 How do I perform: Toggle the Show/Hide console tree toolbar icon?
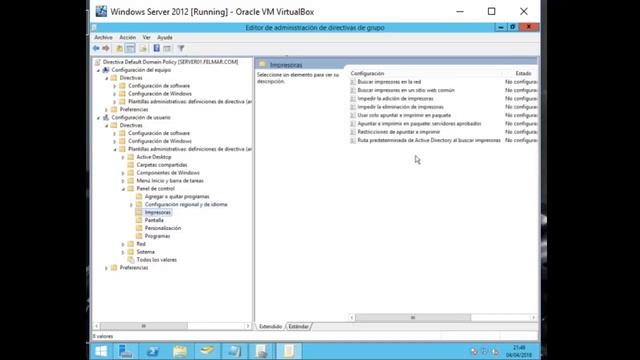click(130, 48)
